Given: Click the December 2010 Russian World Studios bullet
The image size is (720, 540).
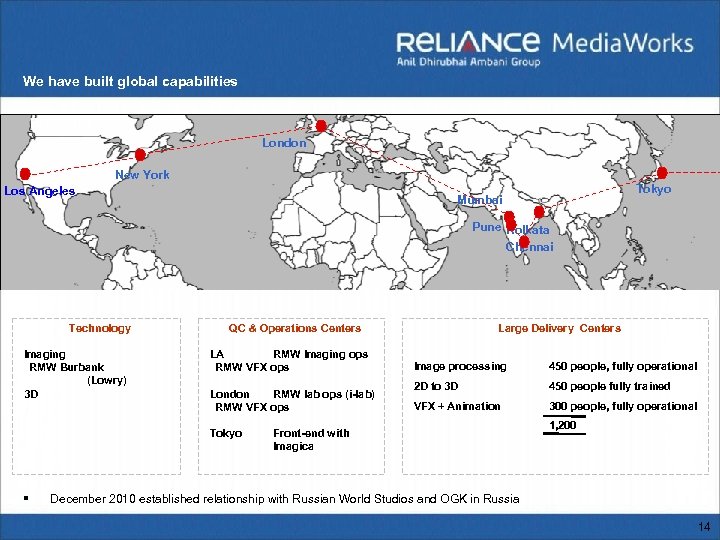Looking at the screenshot, I should 285,499.
